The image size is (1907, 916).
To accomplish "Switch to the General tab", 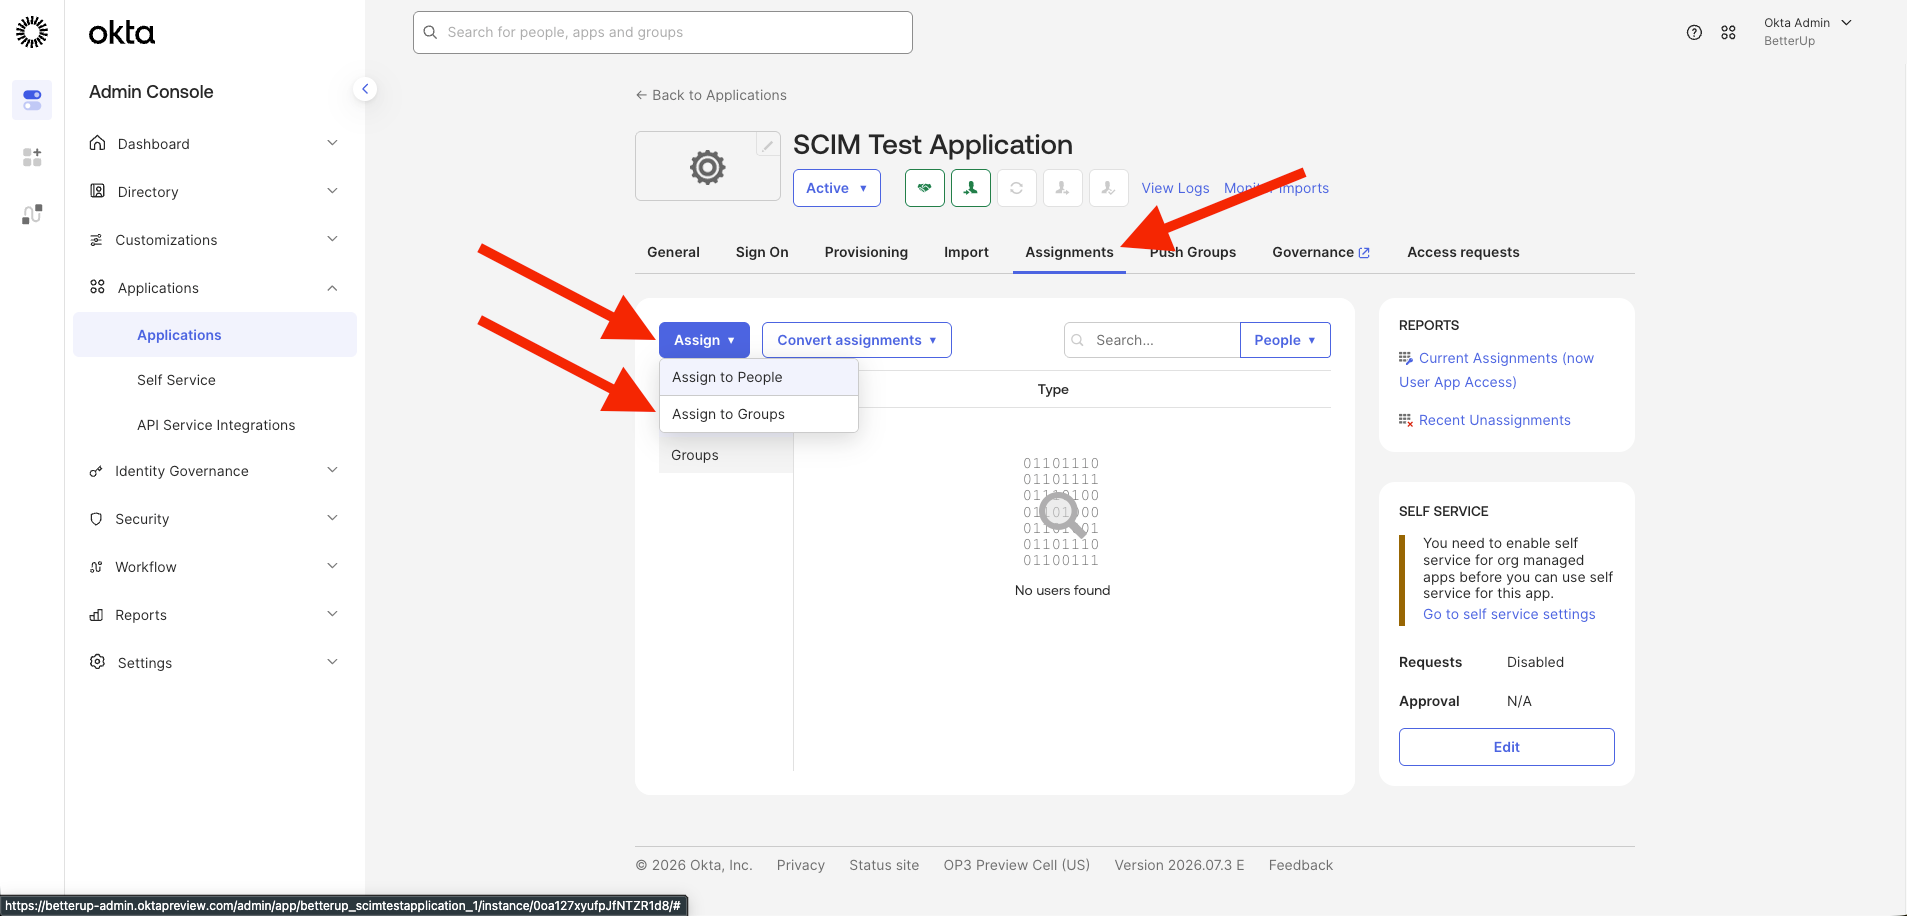I will click(x=673, y=252).
